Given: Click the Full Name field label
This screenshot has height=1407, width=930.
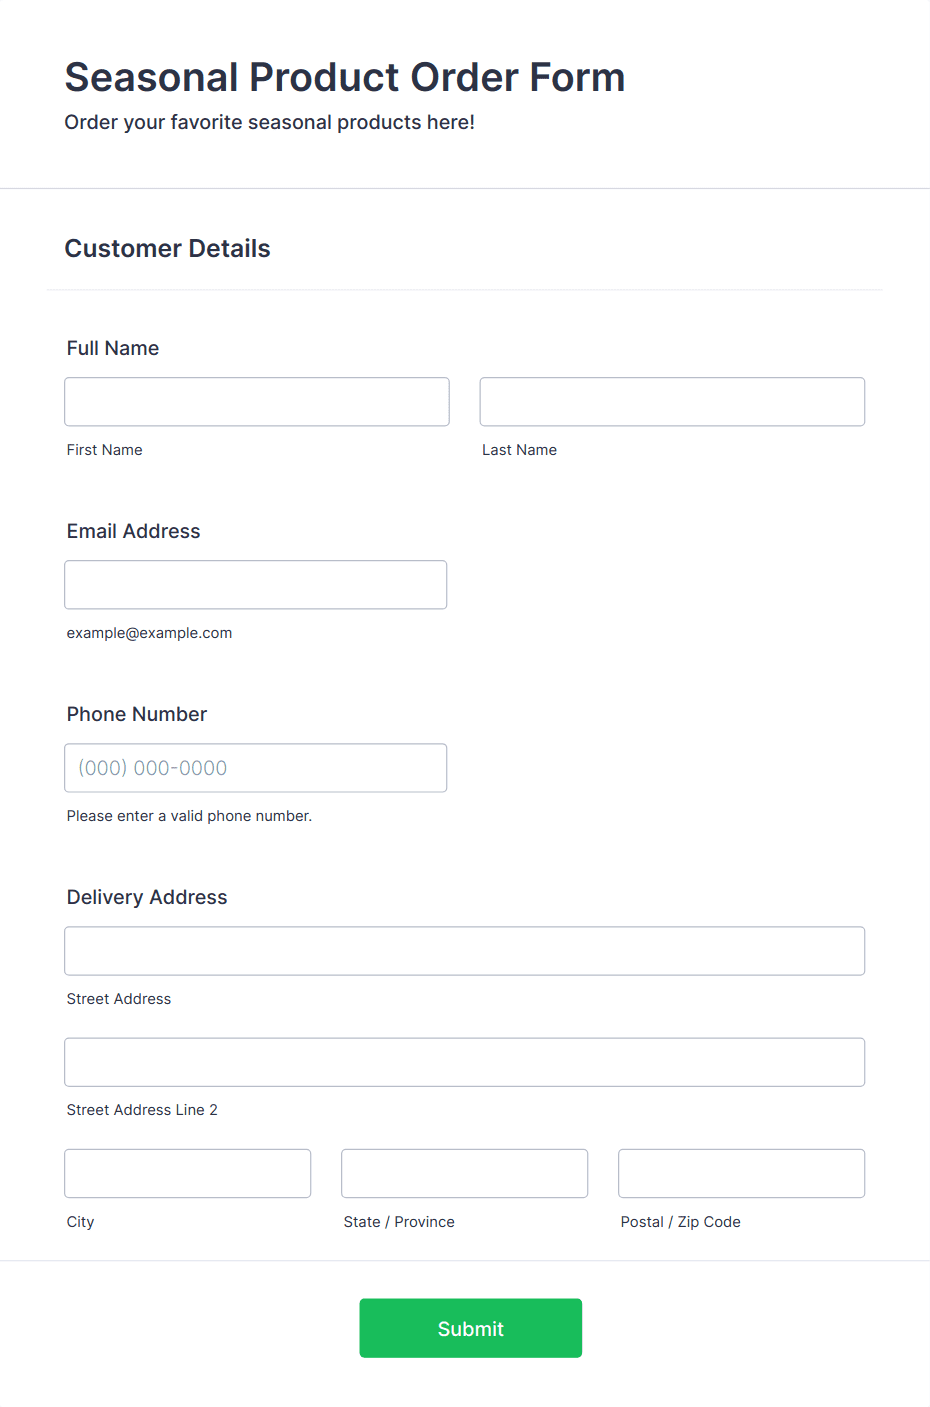Looking at the screenshot, I should tap(113, 348).
